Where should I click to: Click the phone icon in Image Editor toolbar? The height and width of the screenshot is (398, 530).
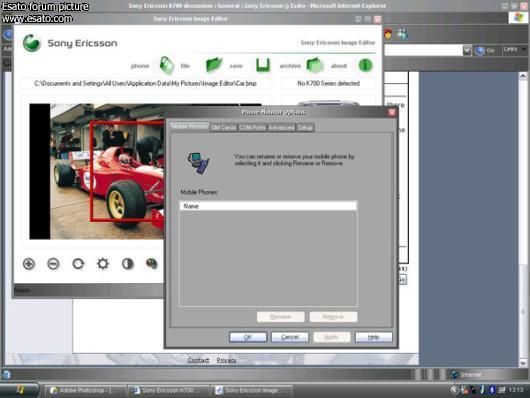coord(166,65)
